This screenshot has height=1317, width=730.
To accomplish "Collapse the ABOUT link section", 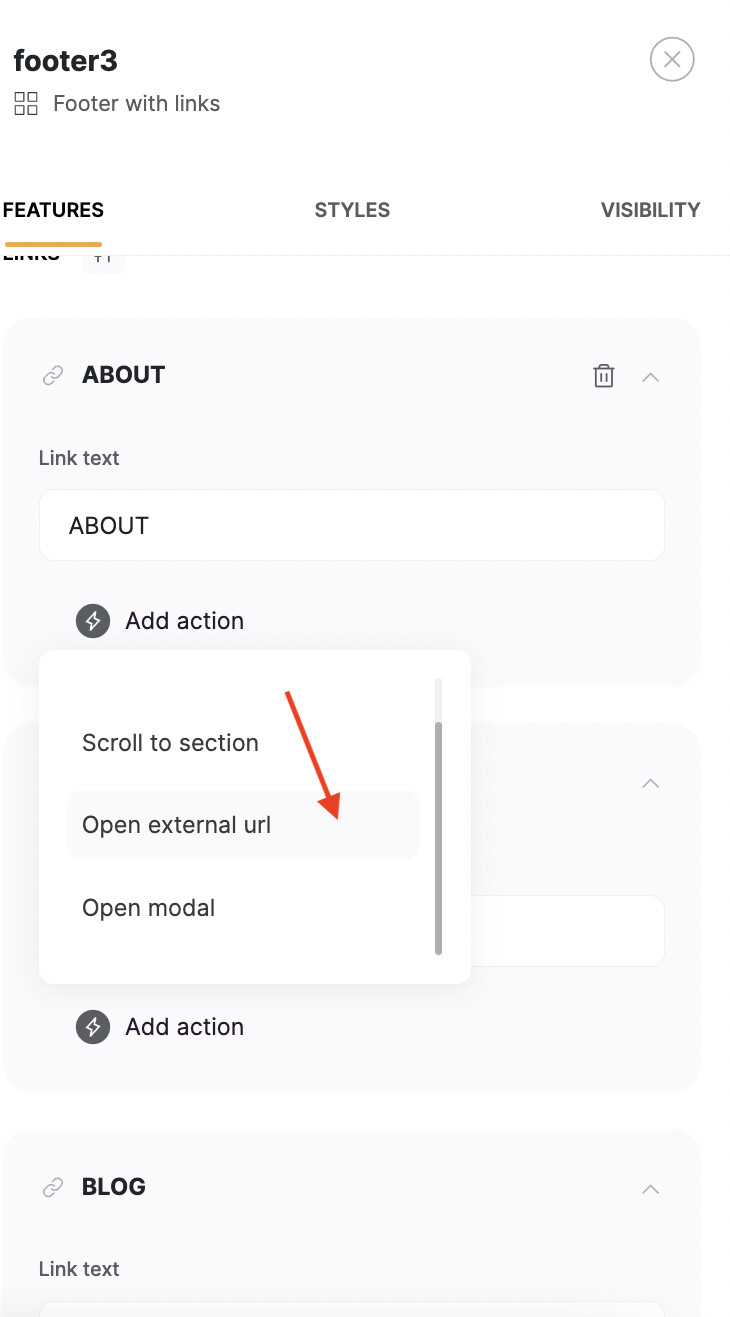I will click(651, 377).
